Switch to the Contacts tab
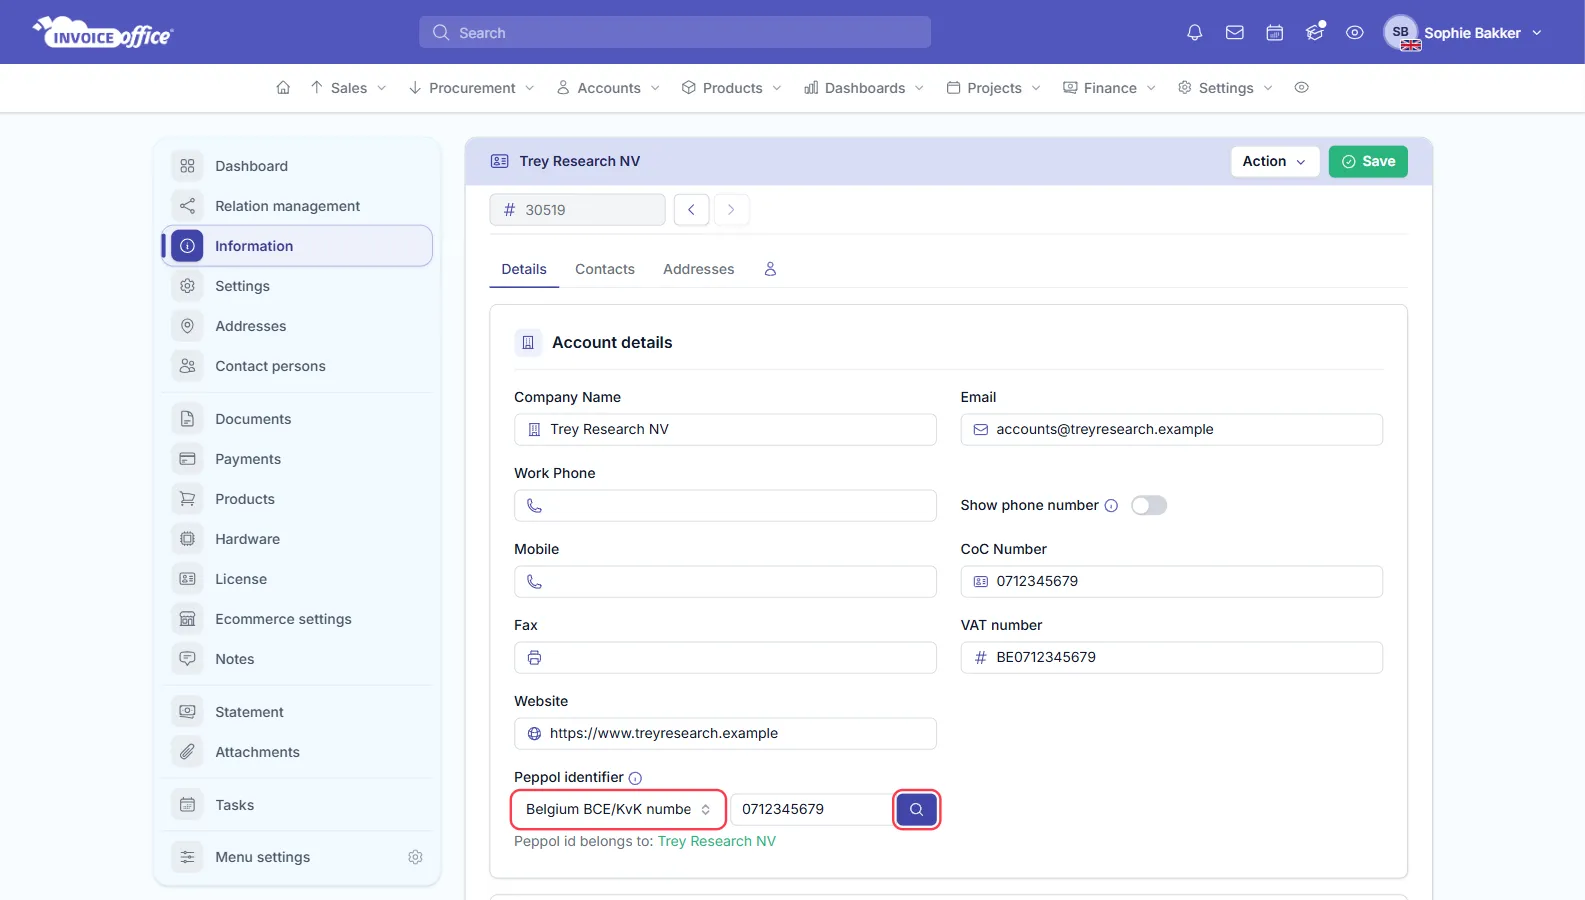The height and width of the screenshot is (900, 1585). tap(605, 269)
